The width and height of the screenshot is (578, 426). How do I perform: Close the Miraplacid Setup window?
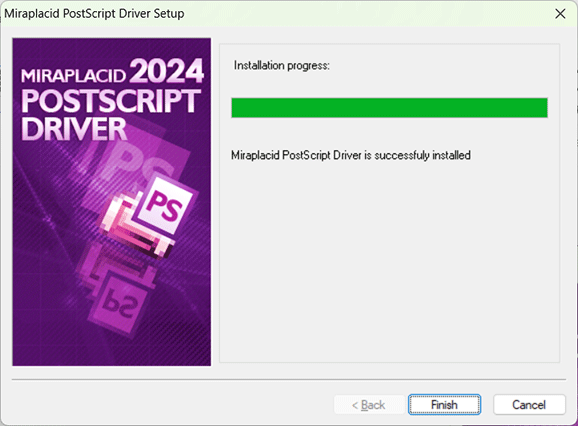click(x=560, y=14)
